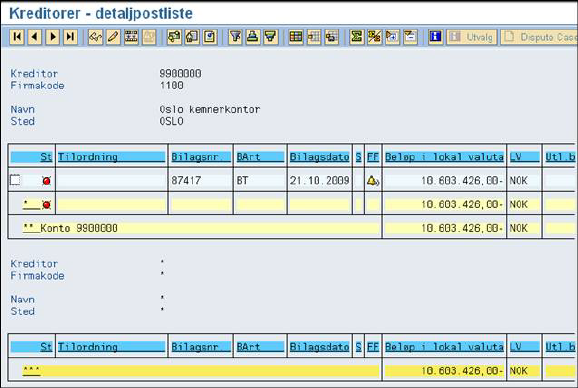This screenshot has width=578, height=388.
Task: Click the name Oslo kemnerkontor
Action: (210, 109)
